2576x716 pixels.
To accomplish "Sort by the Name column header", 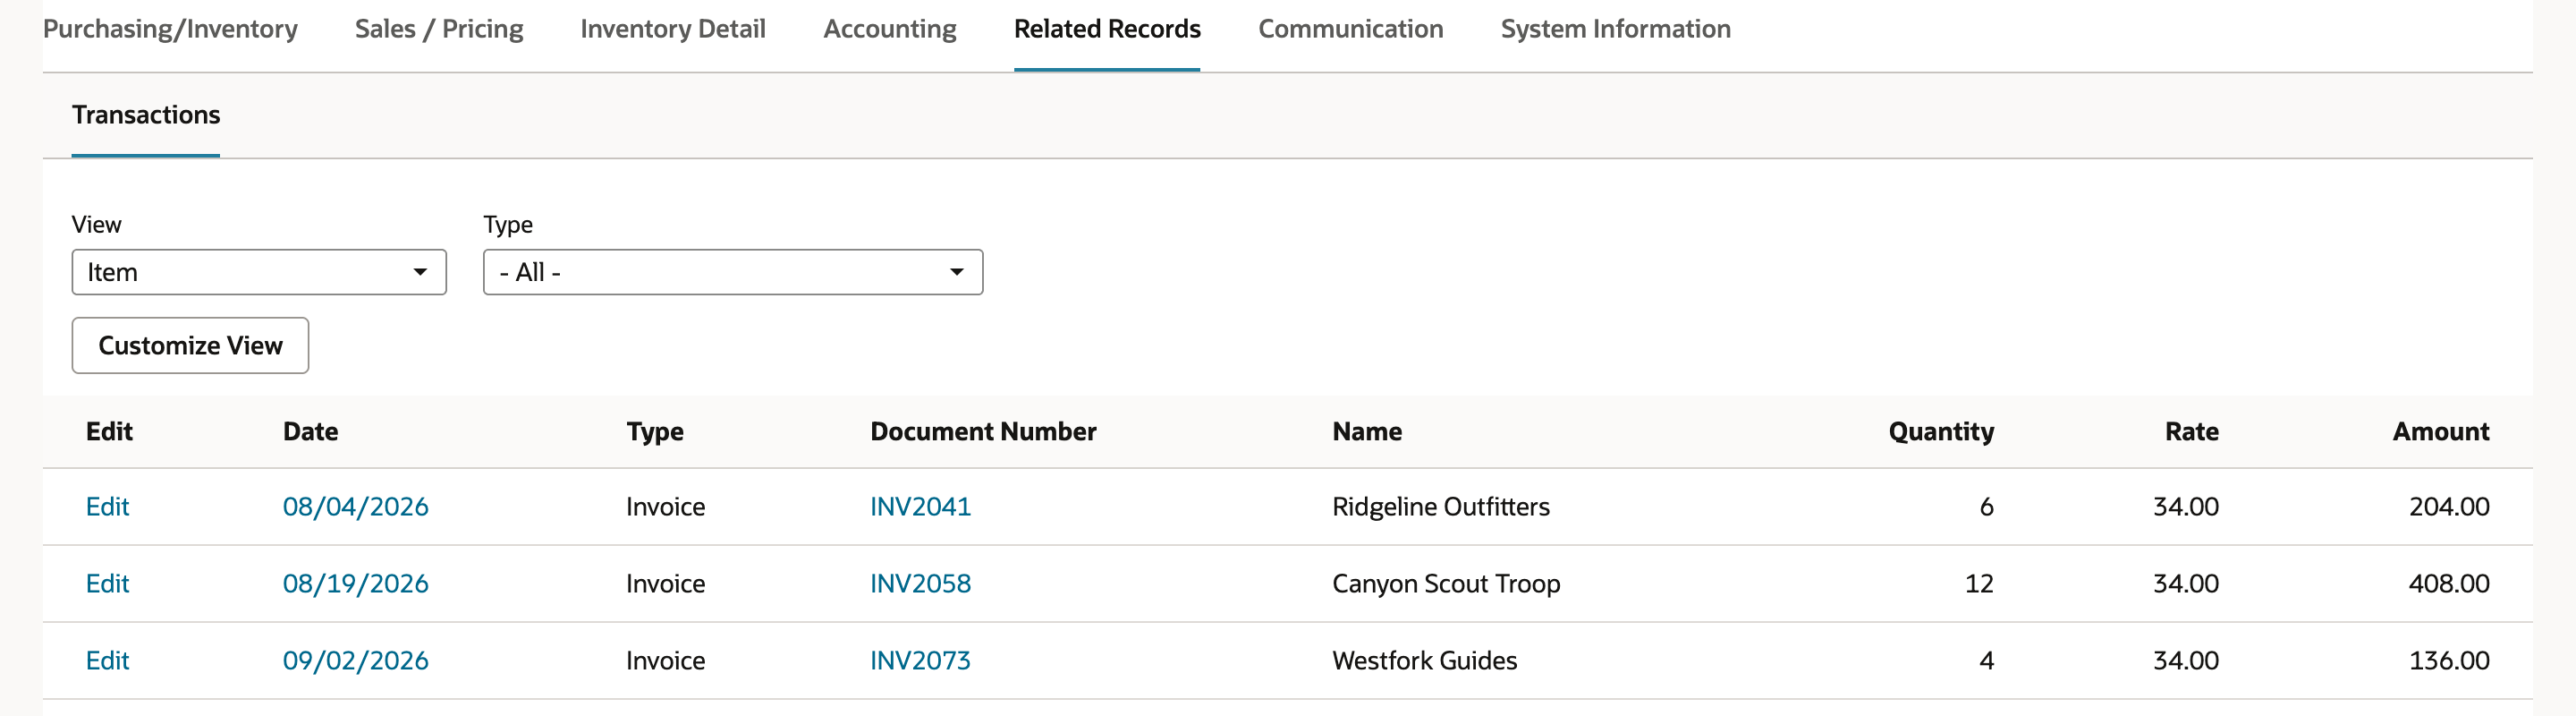I will (1367, 432).
